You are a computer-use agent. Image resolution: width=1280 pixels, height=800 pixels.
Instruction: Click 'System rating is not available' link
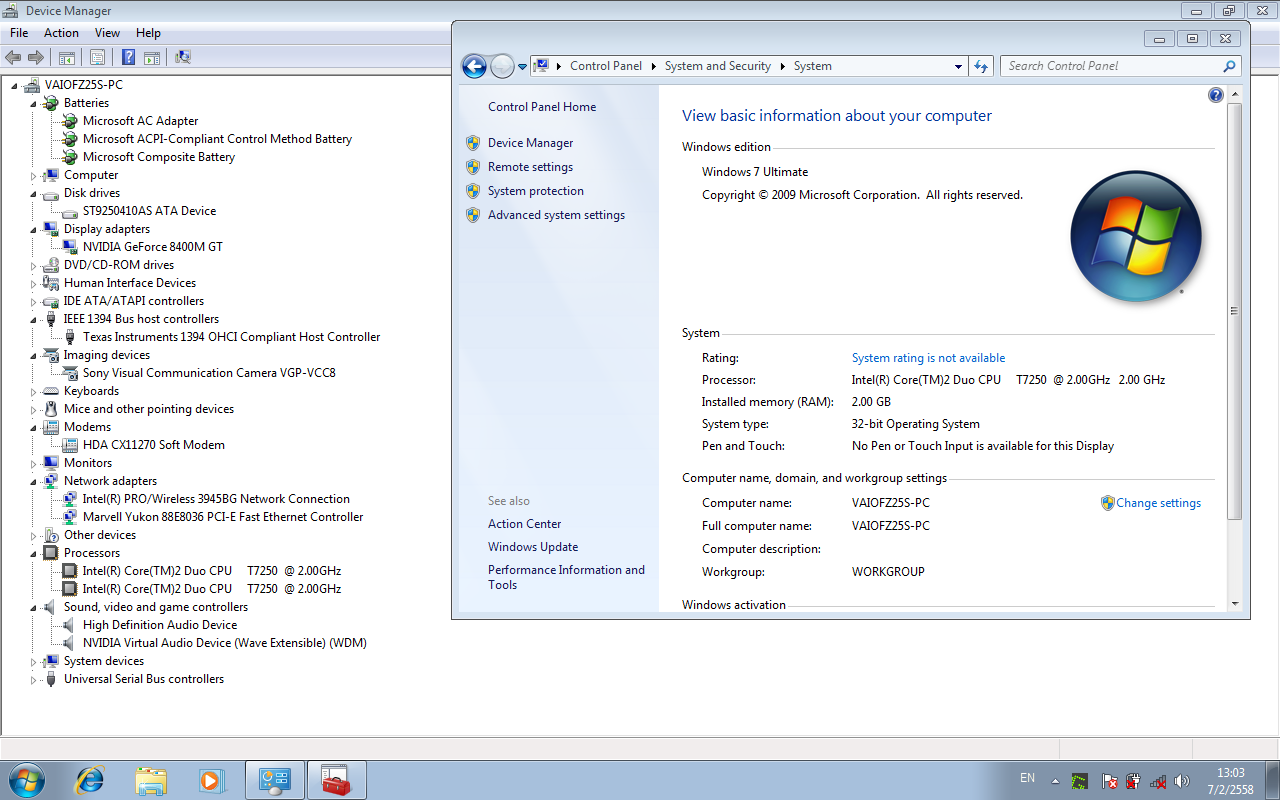point(928,358)
